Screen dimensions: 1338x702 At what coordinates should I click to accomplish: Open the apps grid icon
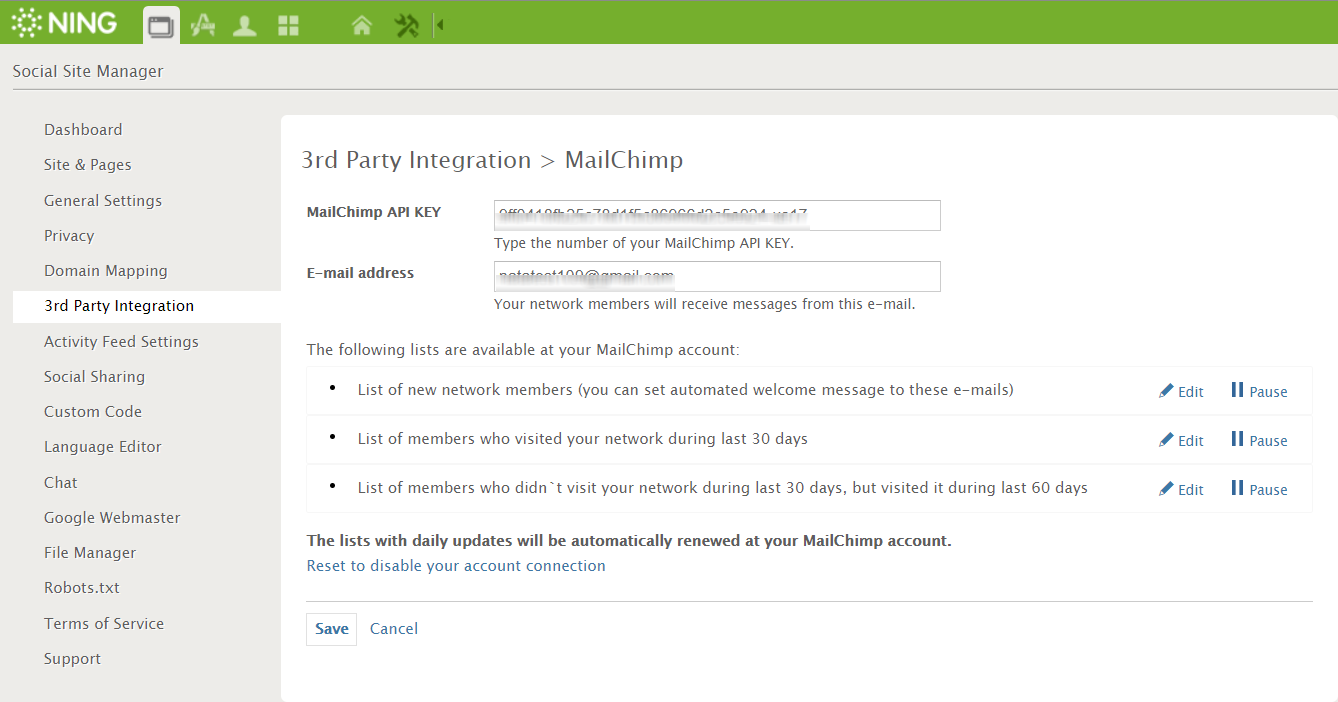288,26
